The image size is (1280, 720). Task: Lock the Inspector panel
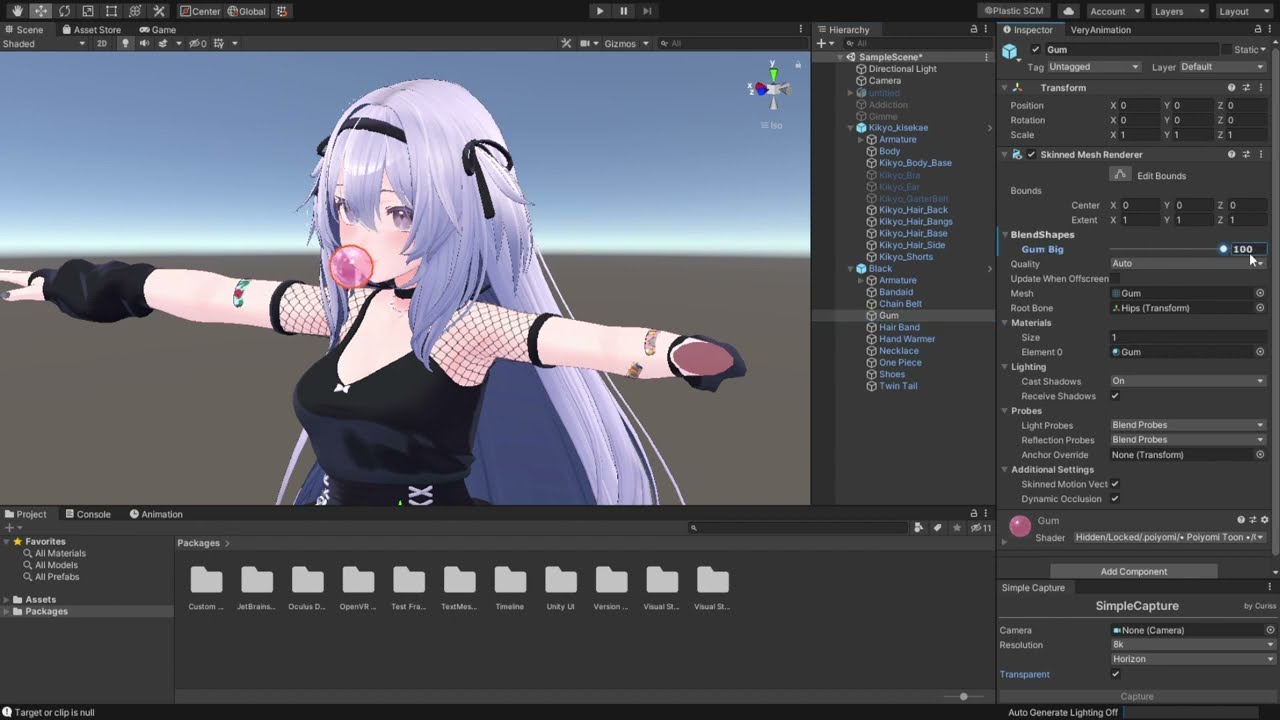coord(1259,30)
